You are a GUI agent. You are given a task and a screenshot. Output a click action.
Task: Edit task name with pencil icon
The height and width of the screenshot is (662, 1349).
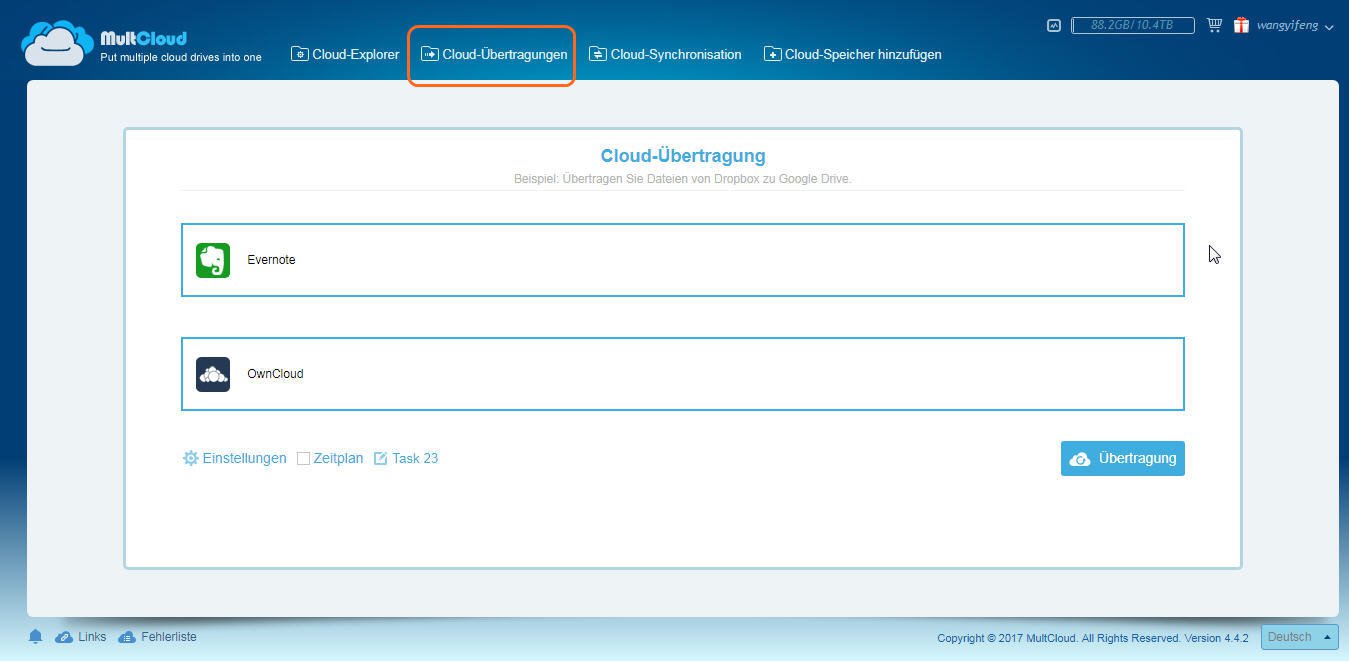point(380,458)
